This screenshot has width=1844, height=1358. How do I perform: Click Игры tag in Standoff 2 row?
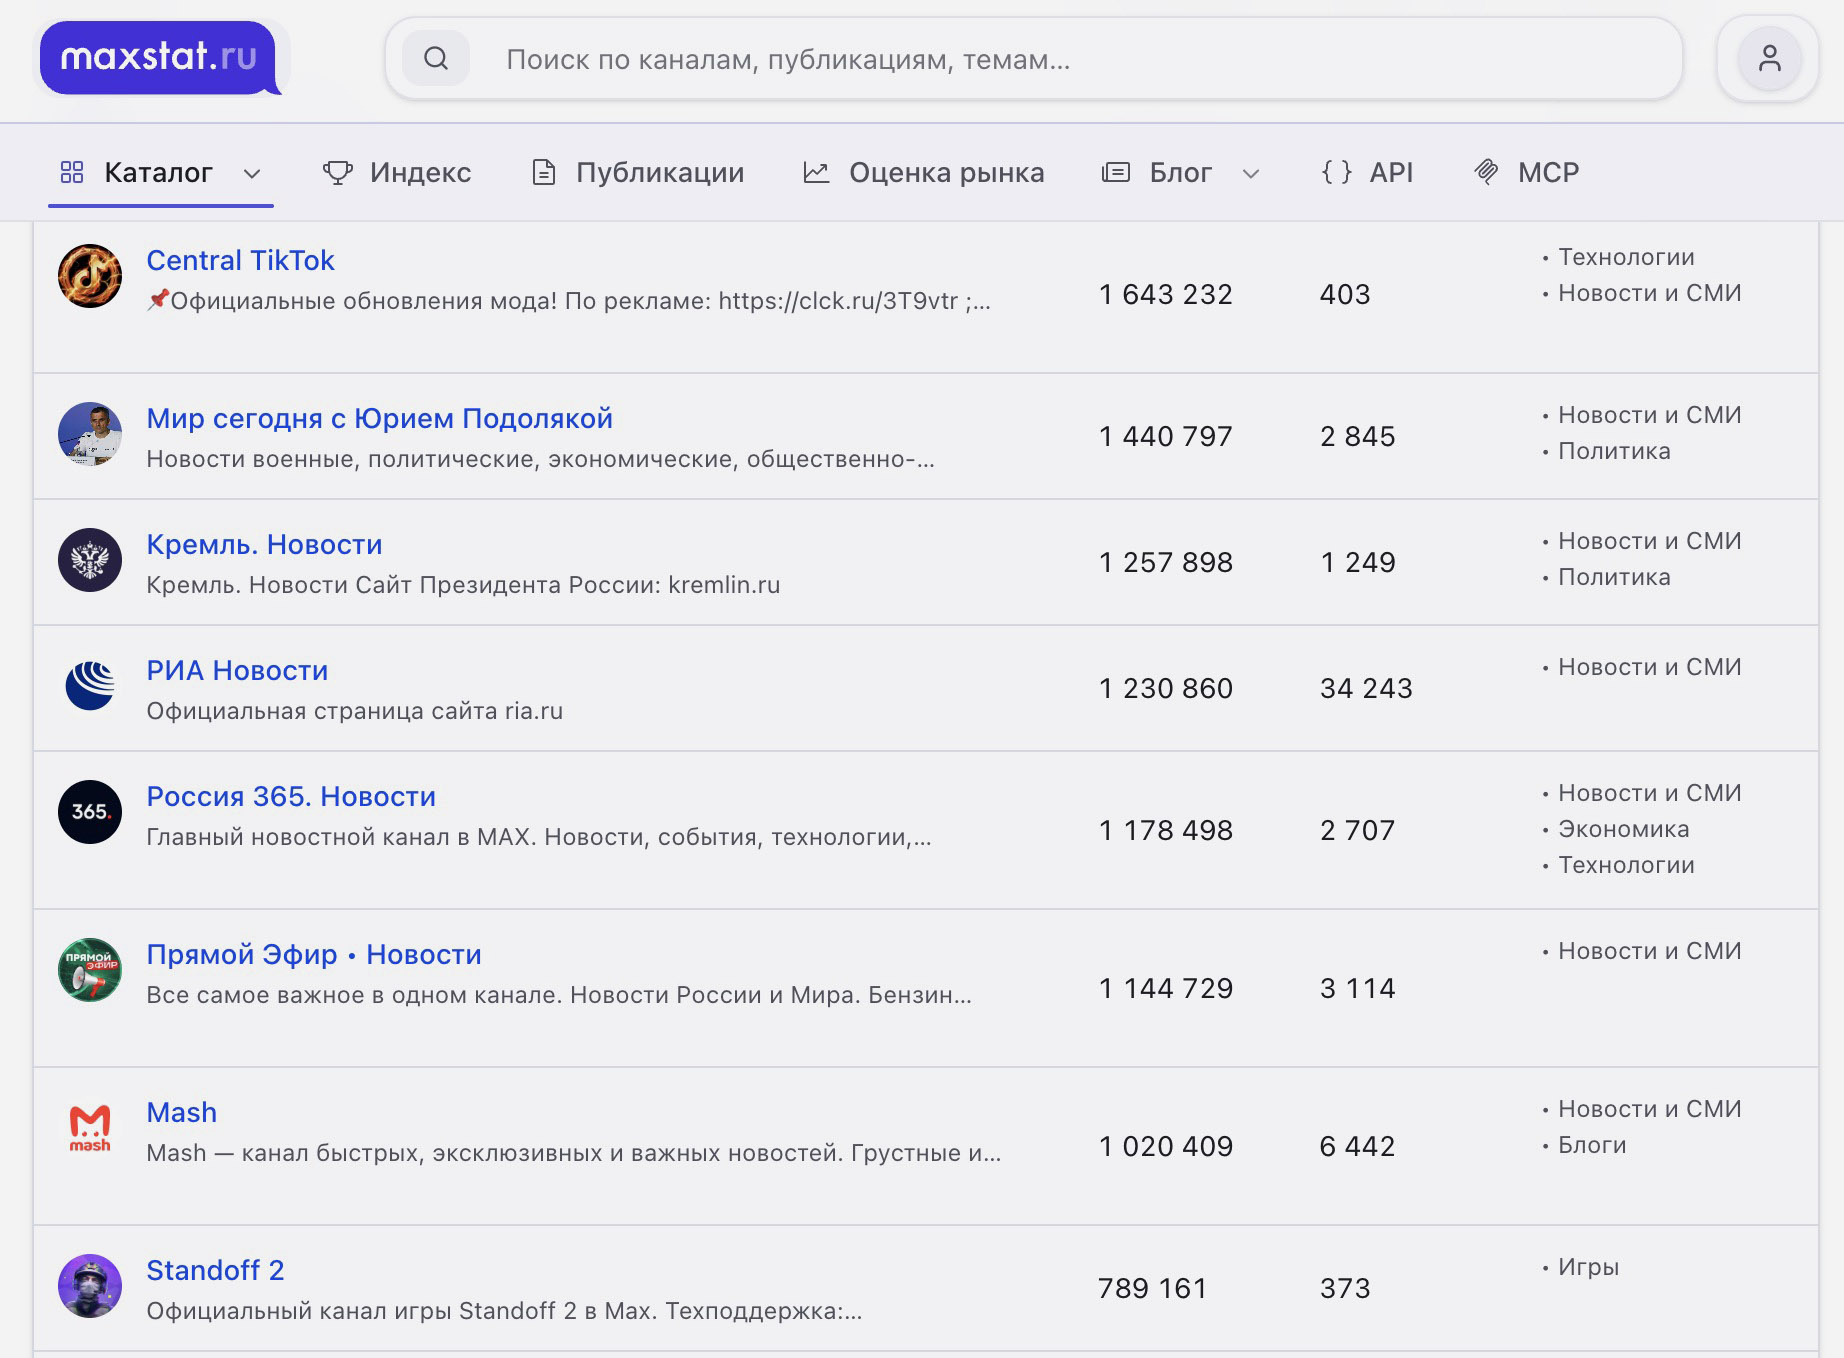[x=1588, y=1267]
